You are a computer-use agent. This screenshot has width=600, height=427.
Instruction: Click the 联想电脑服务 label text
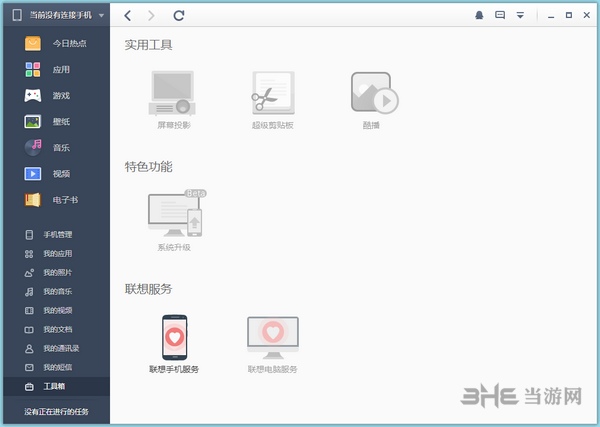point(272,369)
